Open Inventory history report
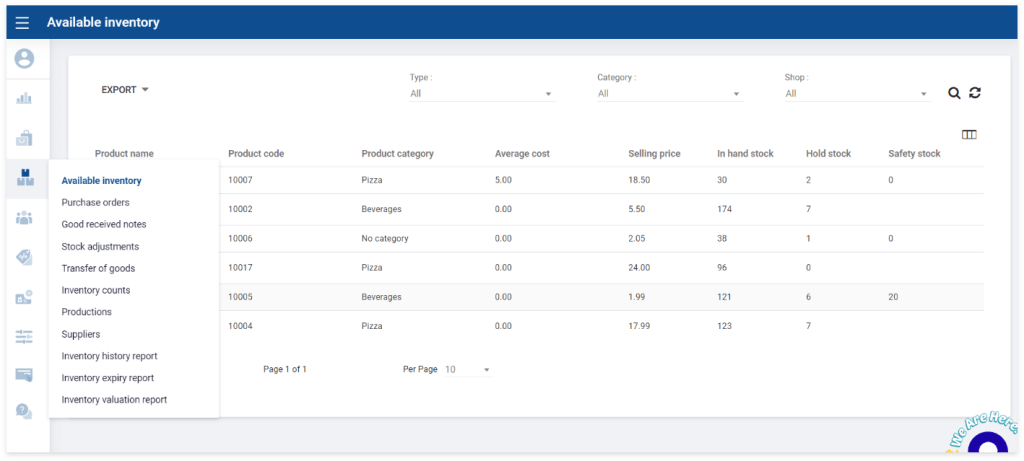 [x=109, y=357]
